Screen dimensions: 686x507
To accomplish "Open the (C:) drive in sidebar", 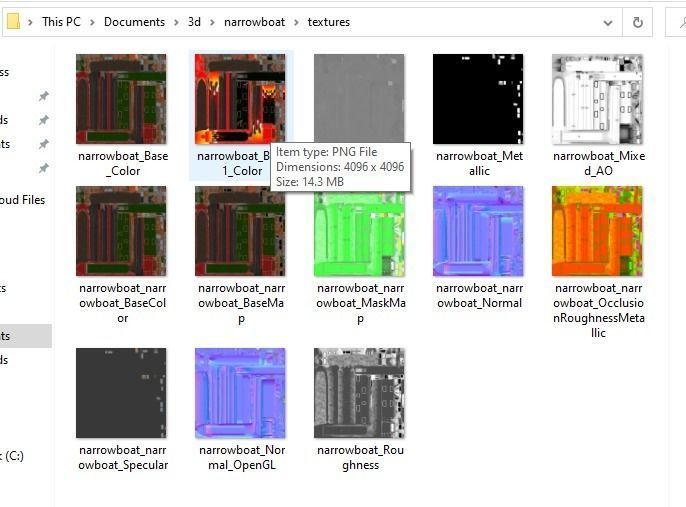I will pos(12,456).
